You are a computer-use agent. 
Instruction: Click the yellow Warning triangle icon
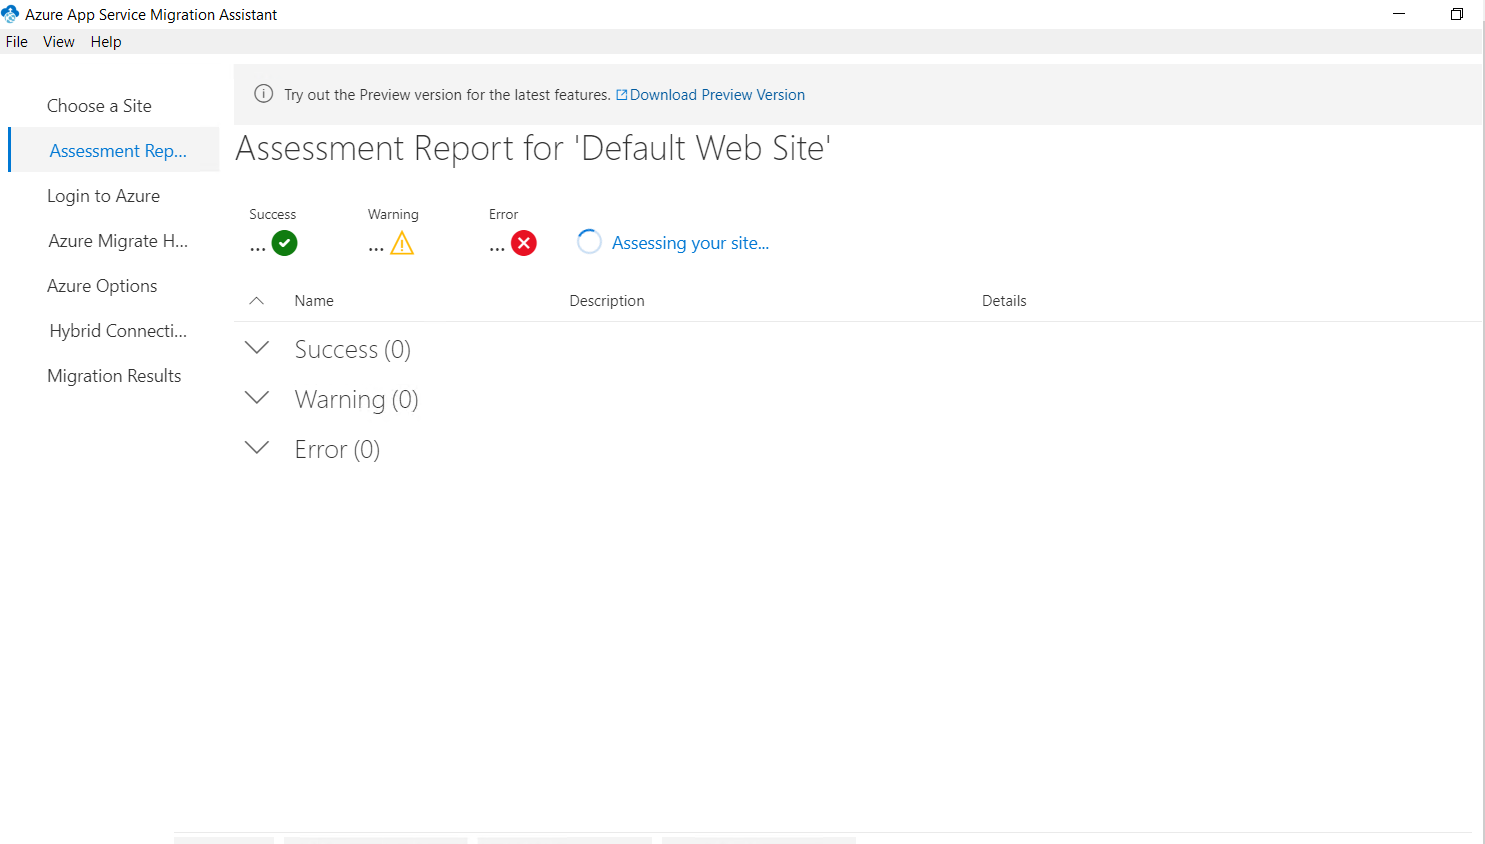(402, 242)
